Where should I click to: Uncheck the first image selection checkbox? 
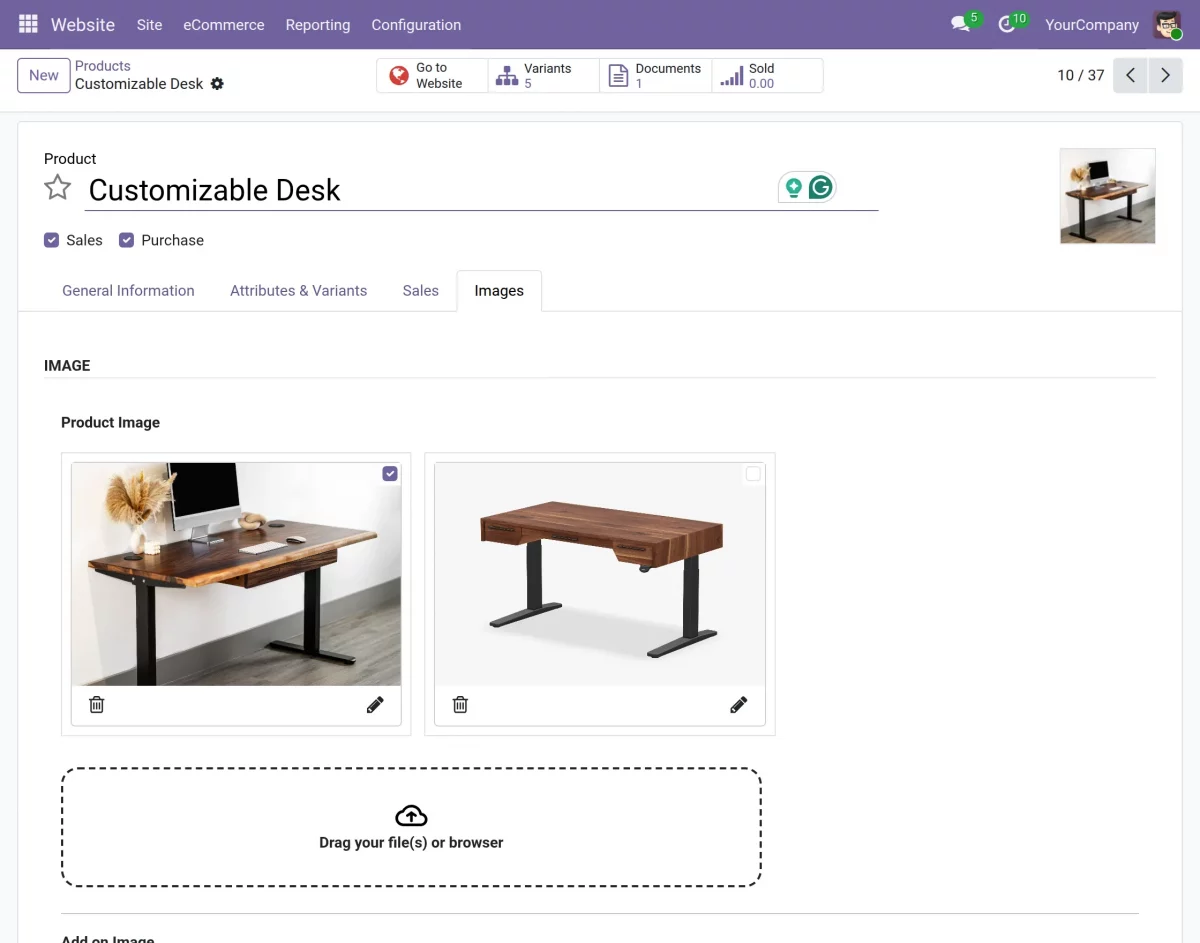pyautogui.click(x=390, y=474)
